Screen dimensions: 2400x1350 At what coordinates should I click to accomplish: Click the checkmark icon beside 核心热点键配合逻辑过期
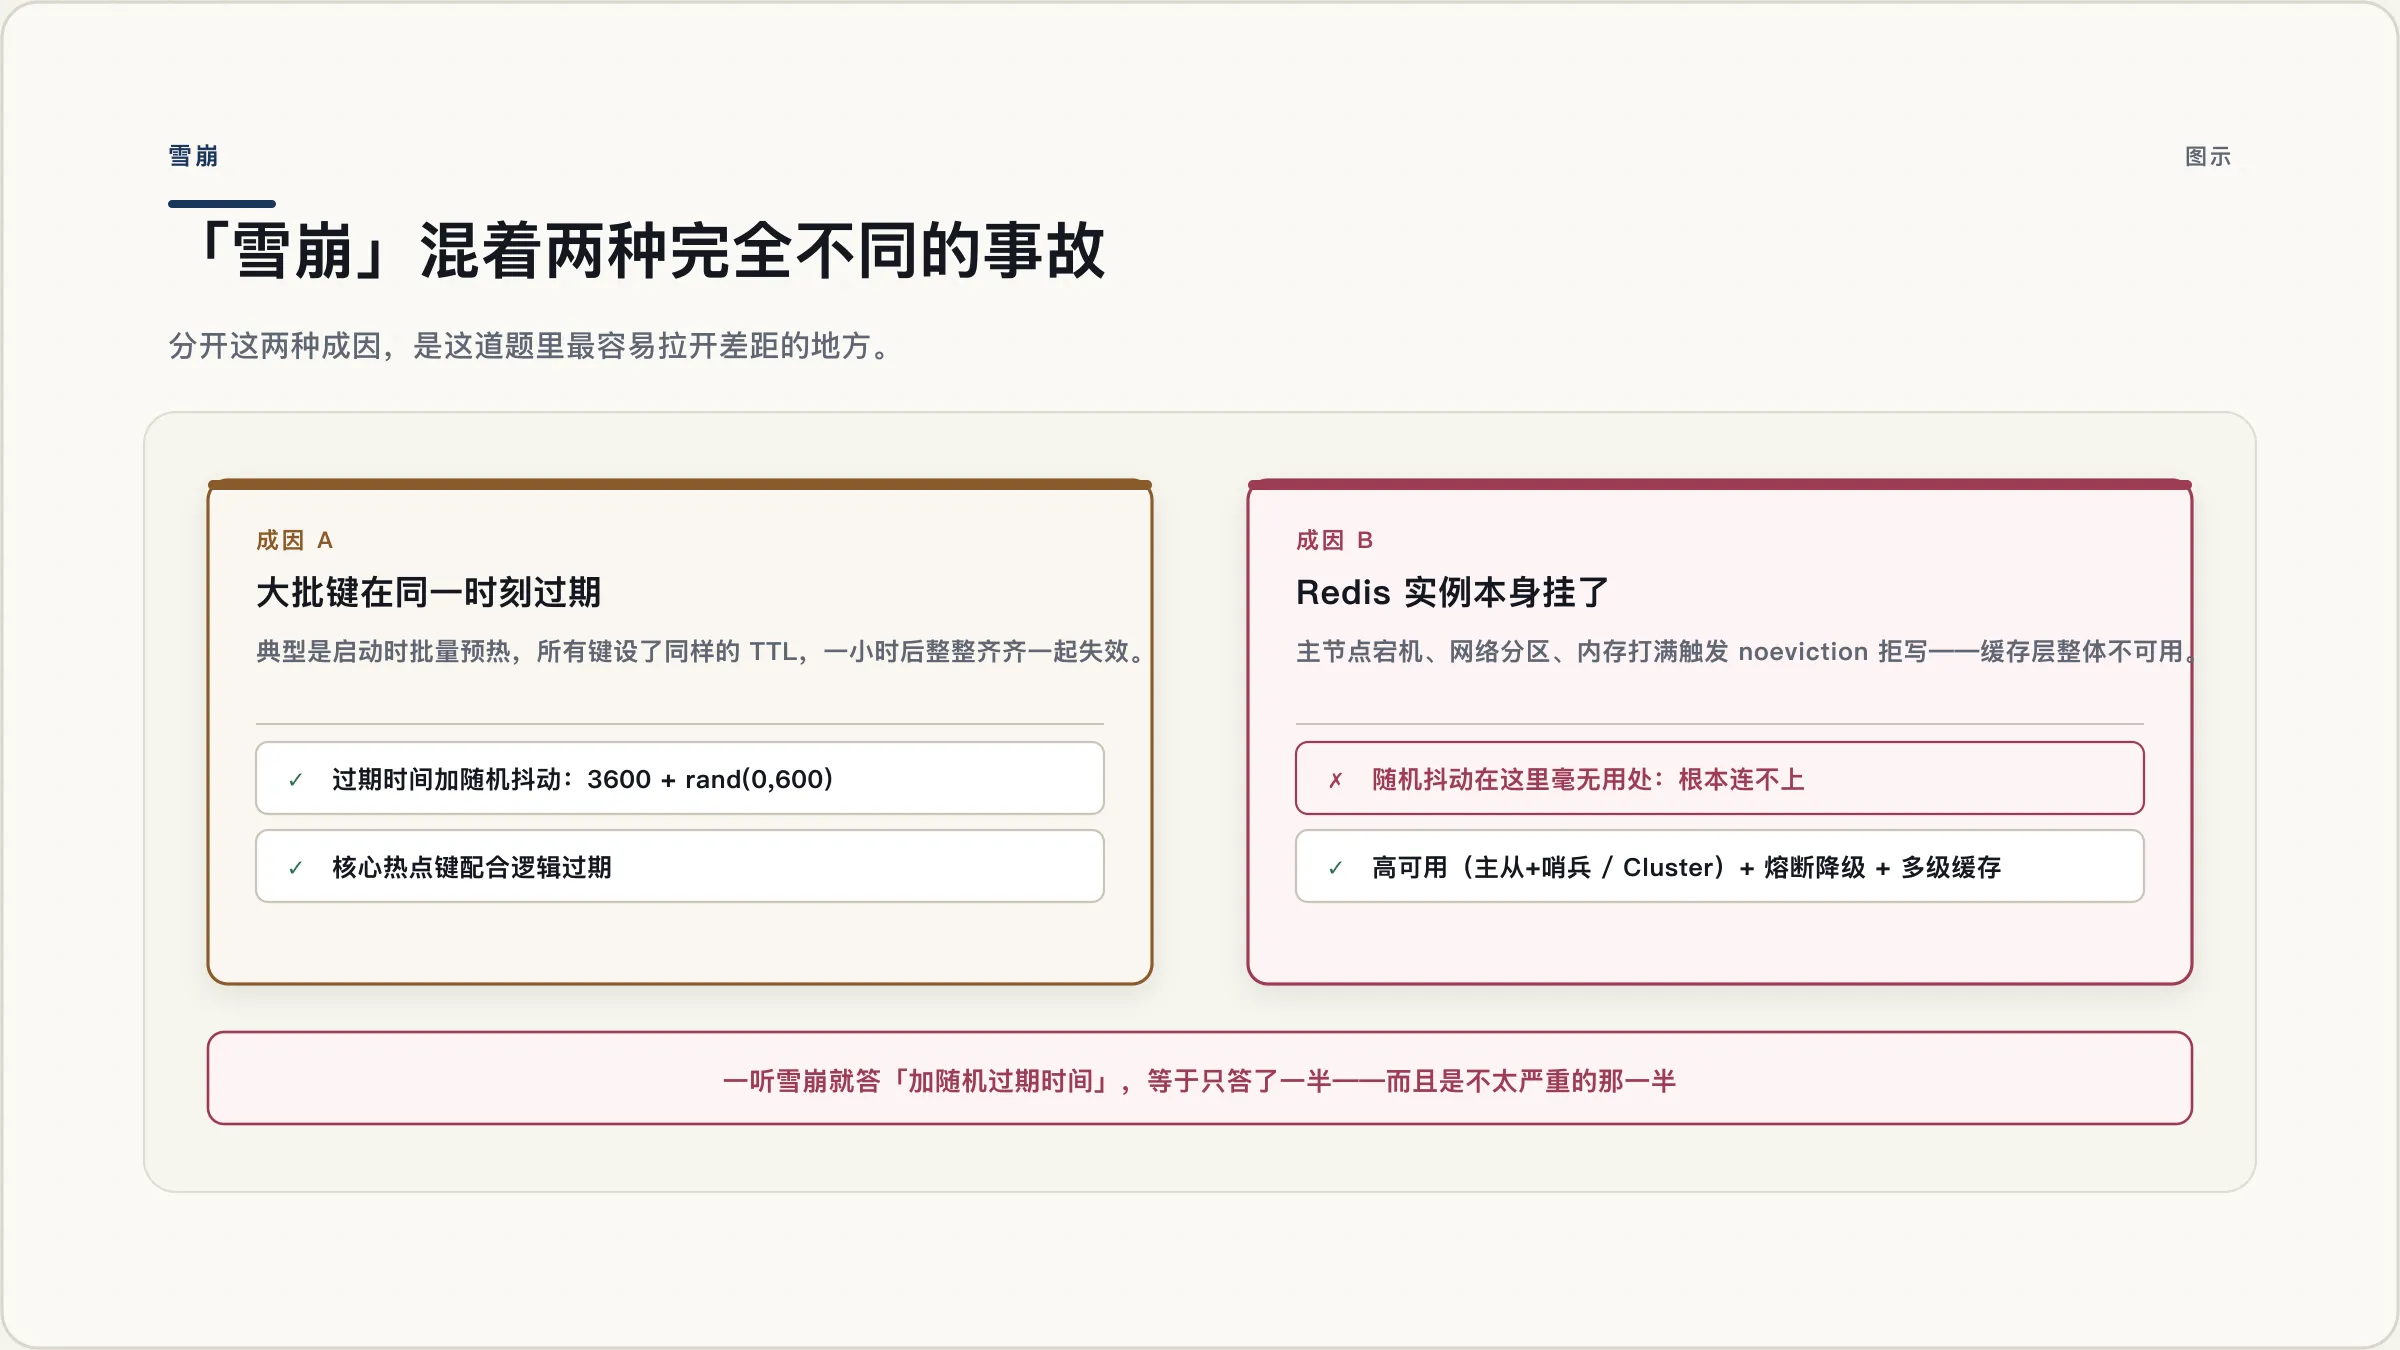point(295,868)
